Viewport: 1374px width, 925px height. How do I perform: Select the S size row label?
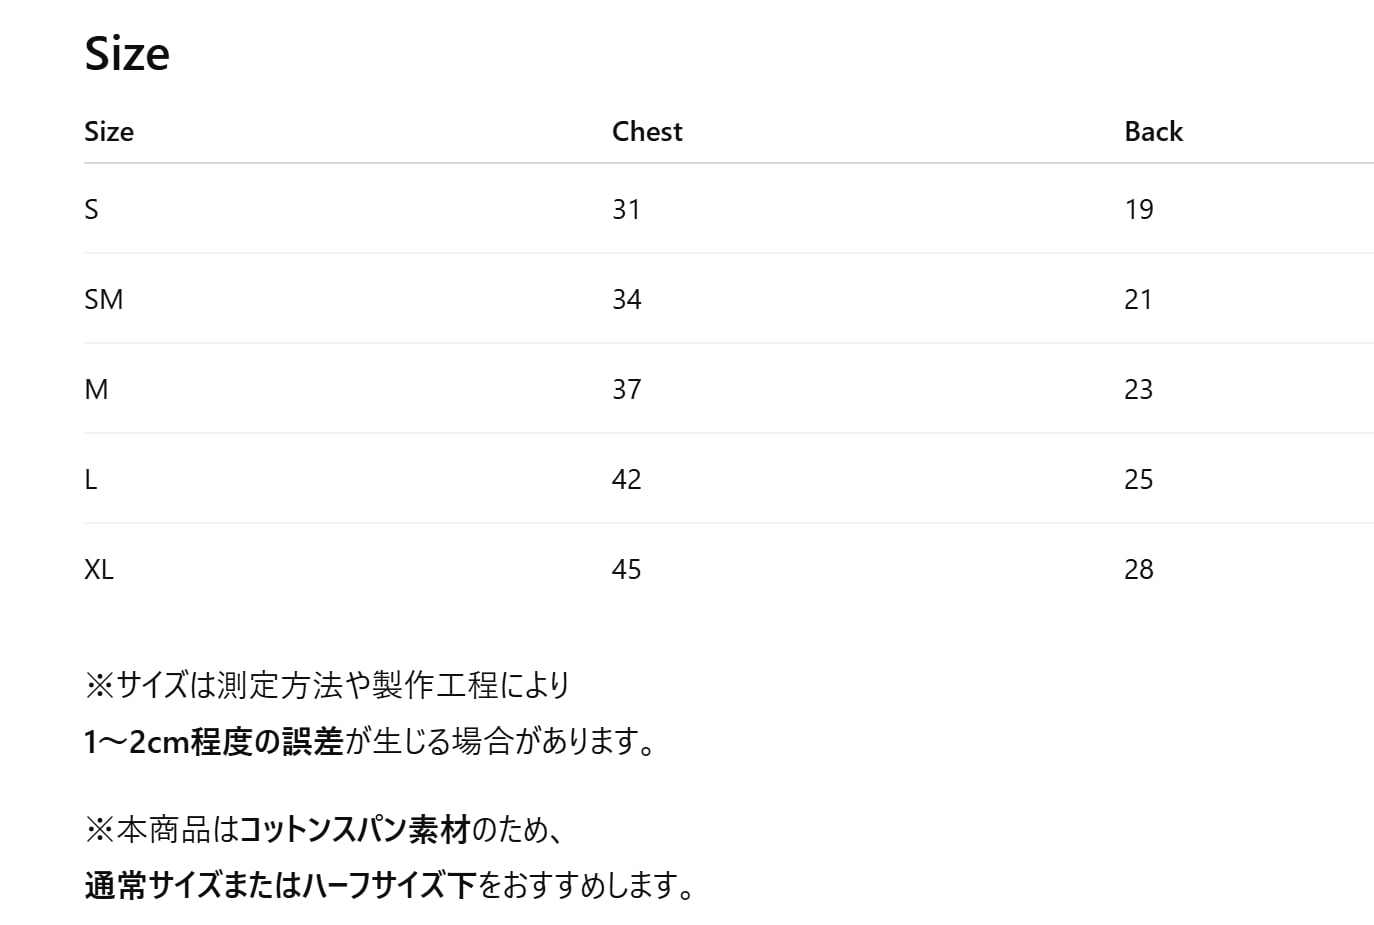pos(91,210)
